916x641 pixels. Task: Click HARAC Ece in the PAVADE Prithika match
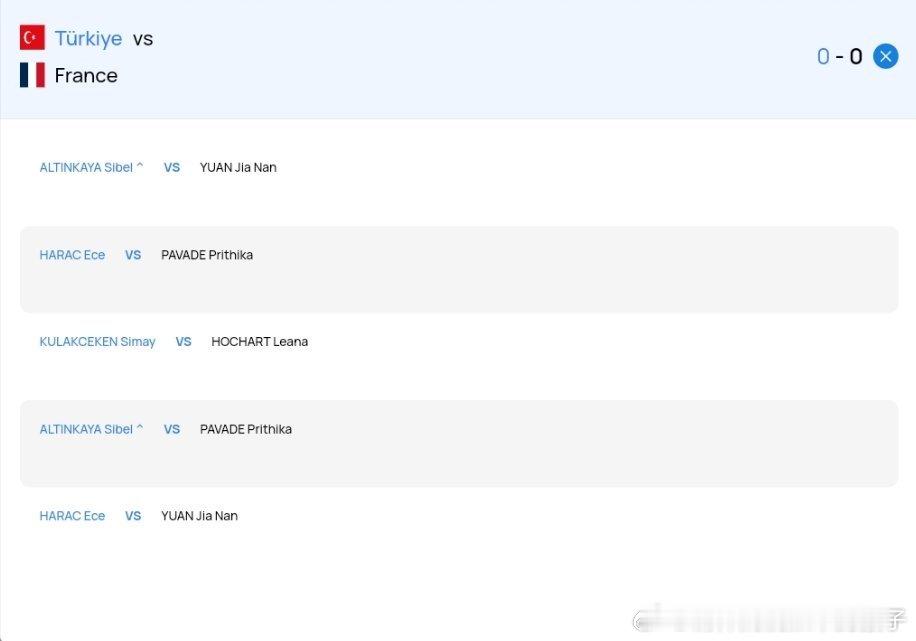[x=72, y=255]
